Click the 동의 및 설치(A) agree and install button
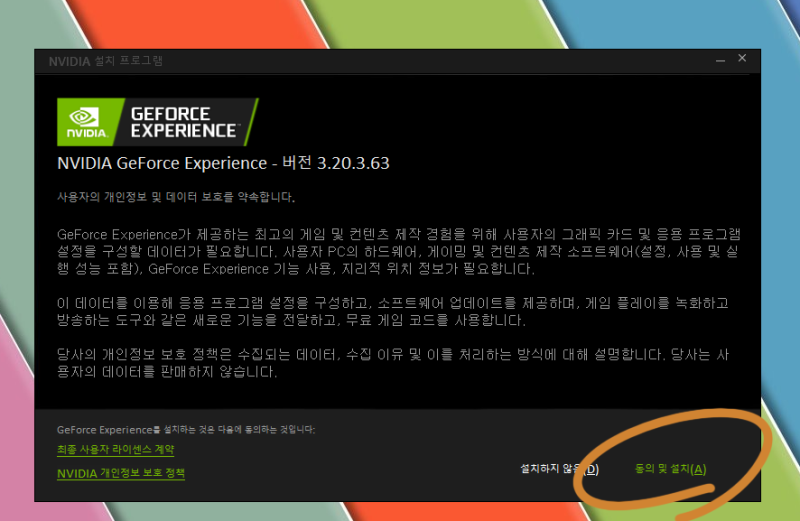The image size is (800, 521). point(670,469)
